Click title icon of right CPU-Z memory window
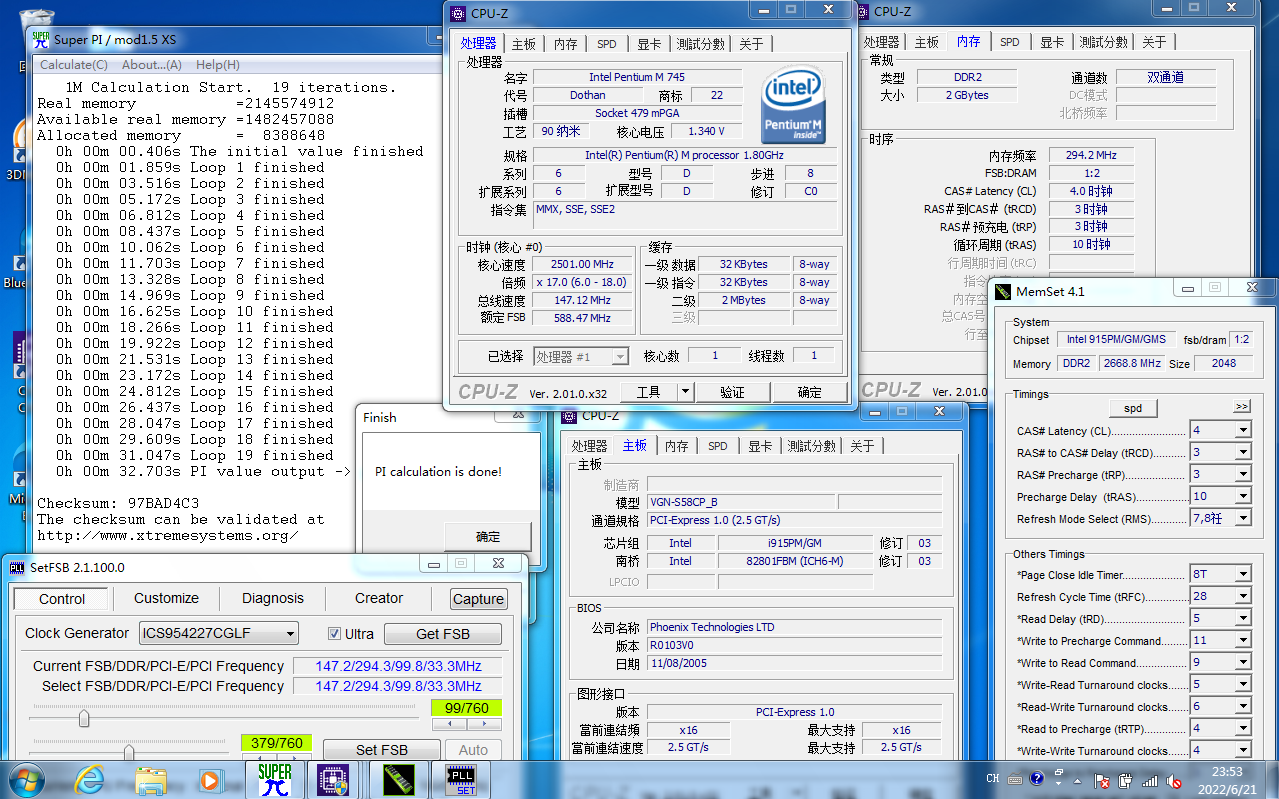The image size is (1279, 799). 863,11
